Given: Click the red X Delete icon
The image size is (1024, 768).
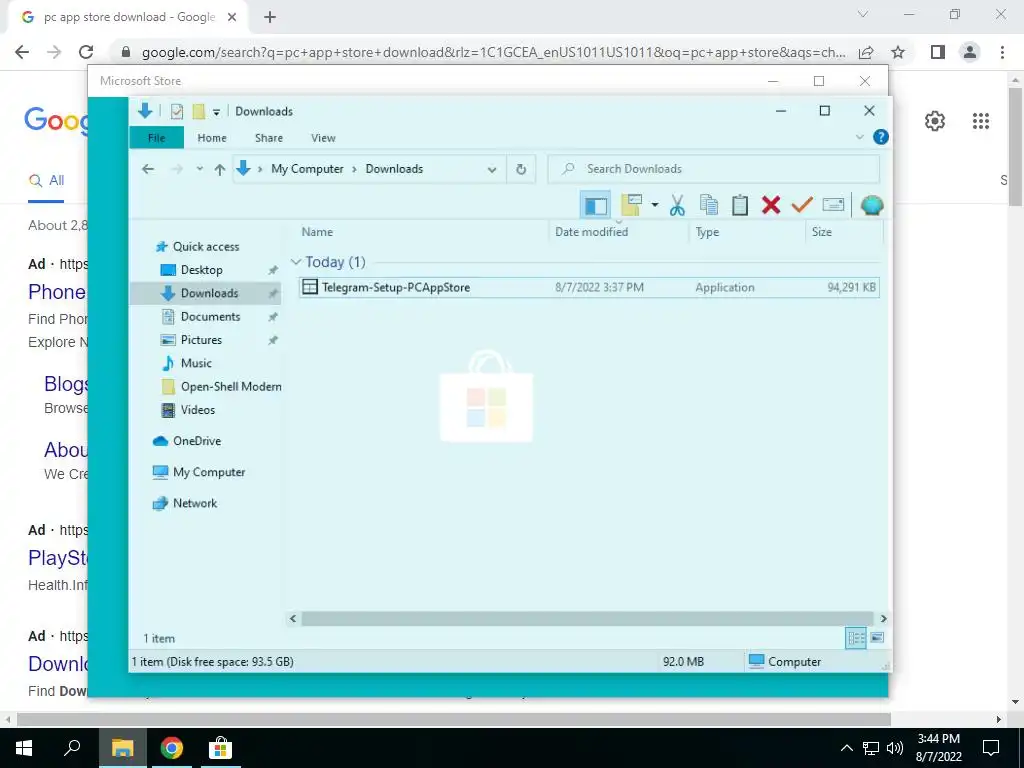Looking at the screenshot, I should (771, 205).
